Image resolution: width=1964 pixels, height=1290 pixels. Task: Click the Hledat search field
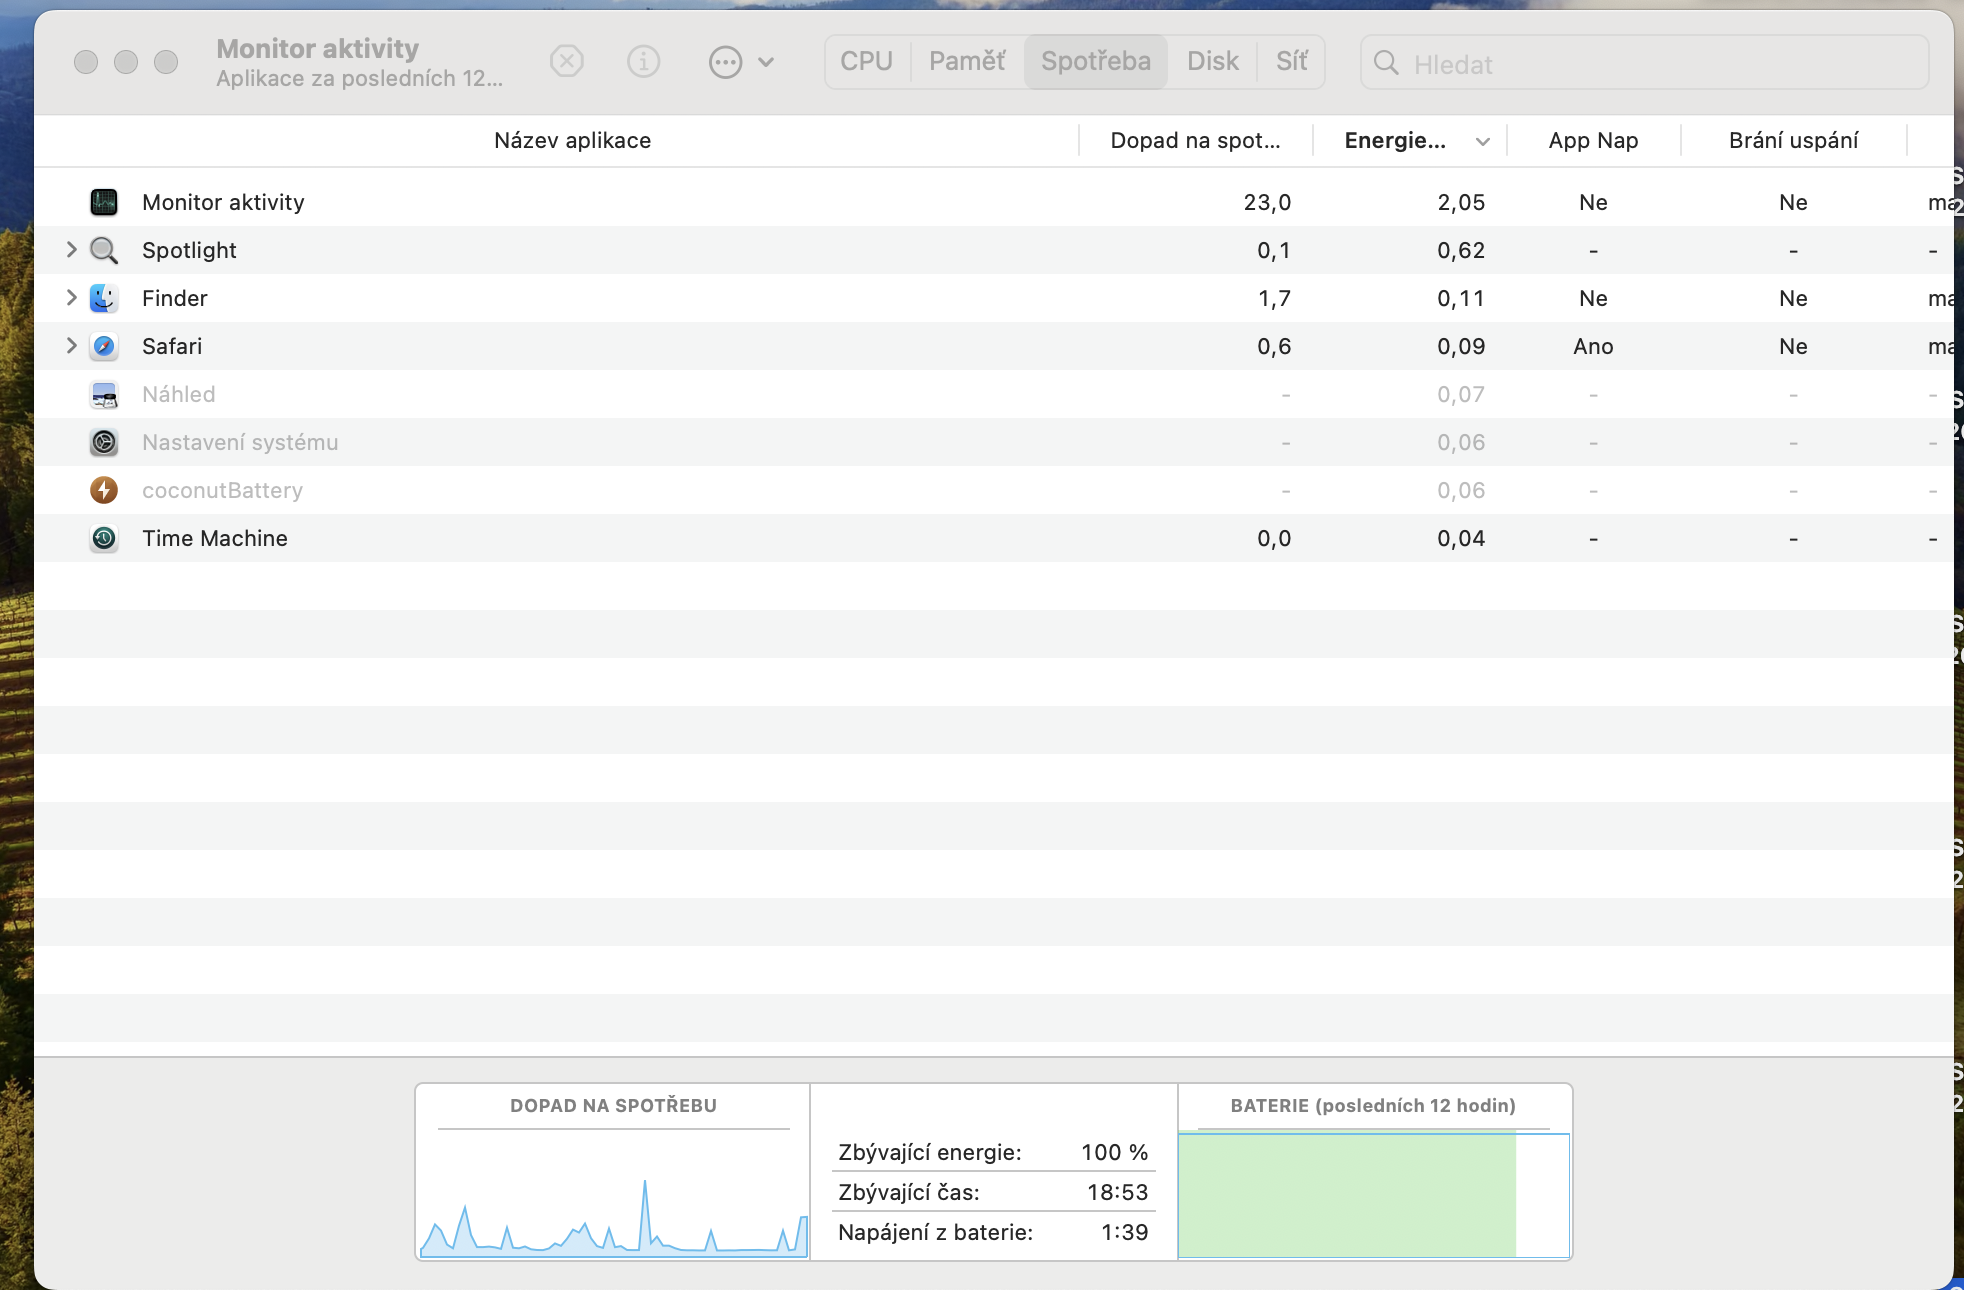tap(1660, 64)
